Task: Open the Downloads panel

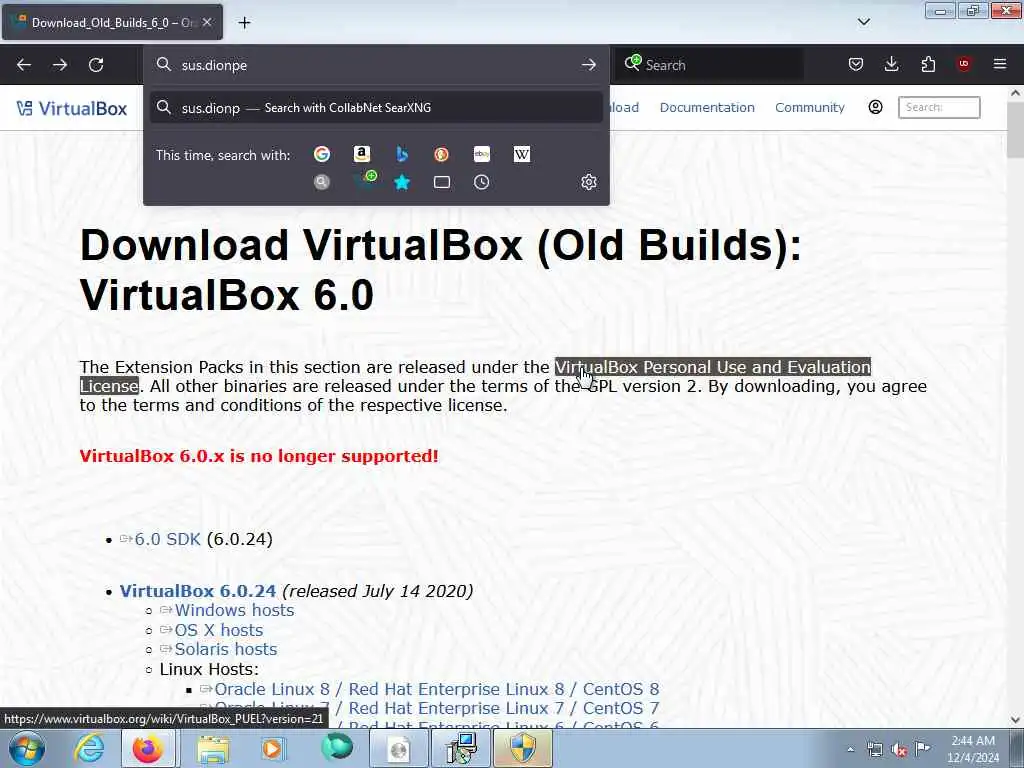Action: 891,64
